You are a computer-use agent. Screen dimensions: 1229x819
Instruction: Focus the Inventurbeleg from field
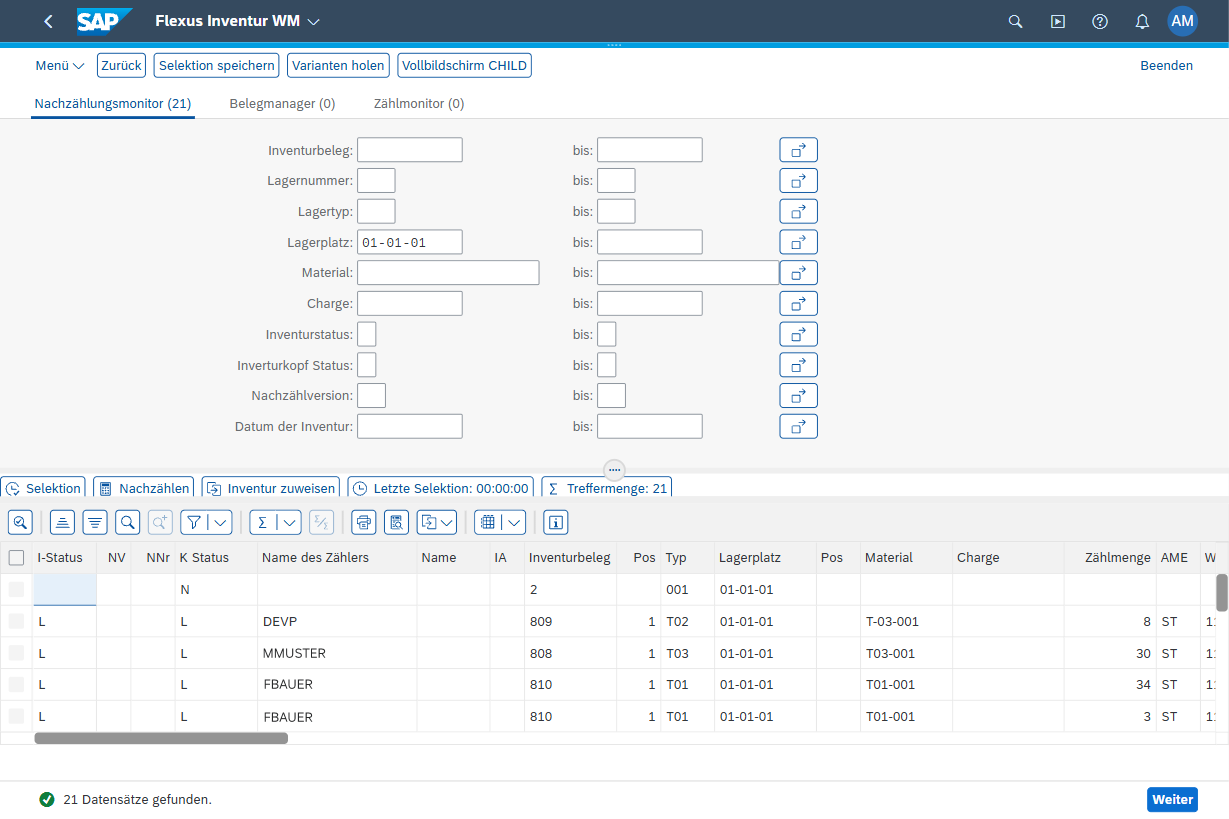410,150
